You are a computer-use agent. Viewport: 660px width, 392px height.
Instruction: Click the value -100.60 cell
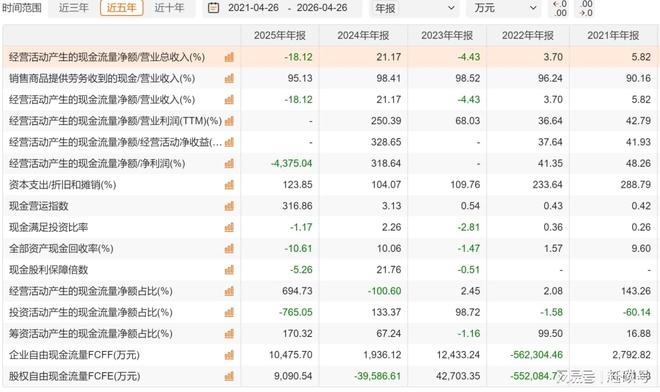(384, 291)
